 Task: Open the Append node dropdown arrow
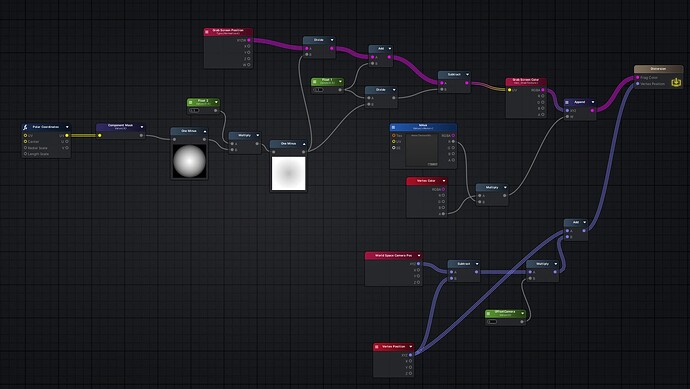coord(593,102)
